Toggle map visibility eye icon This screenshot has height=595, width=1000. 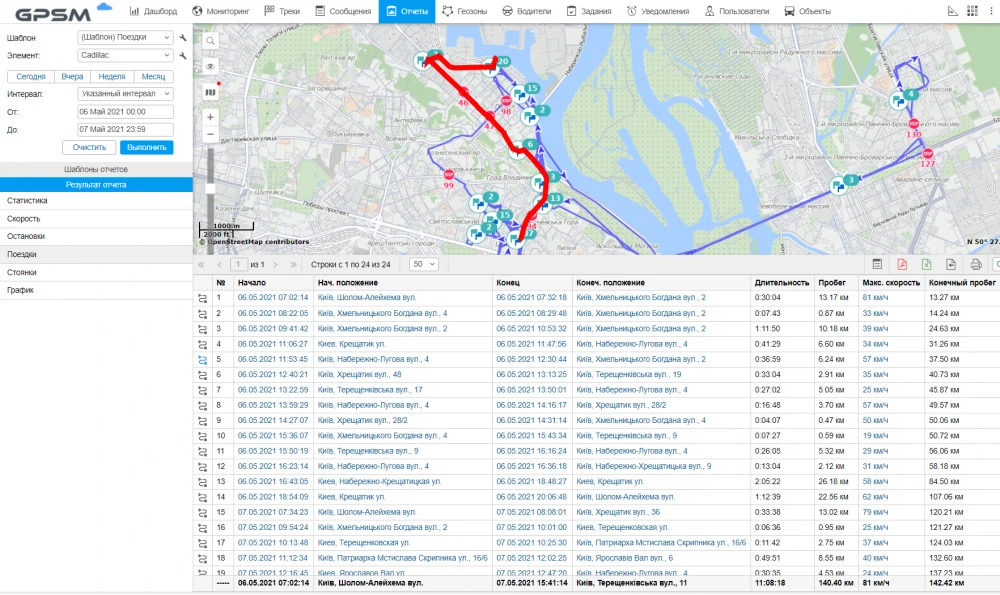[x=210, y=66]
